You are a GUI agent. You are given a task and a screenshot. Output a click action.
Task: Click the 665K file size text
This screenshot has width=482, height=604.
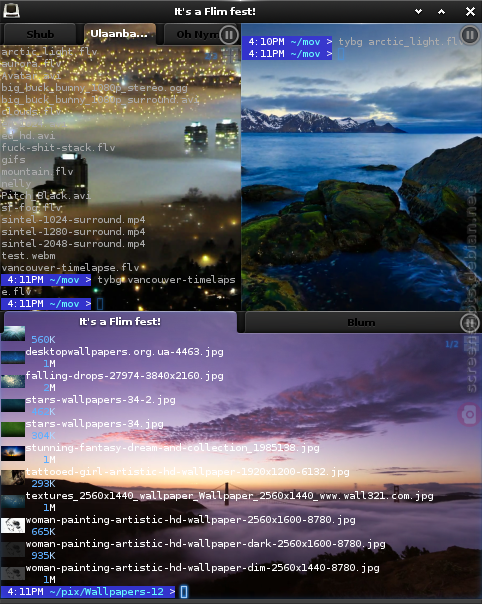43,532
